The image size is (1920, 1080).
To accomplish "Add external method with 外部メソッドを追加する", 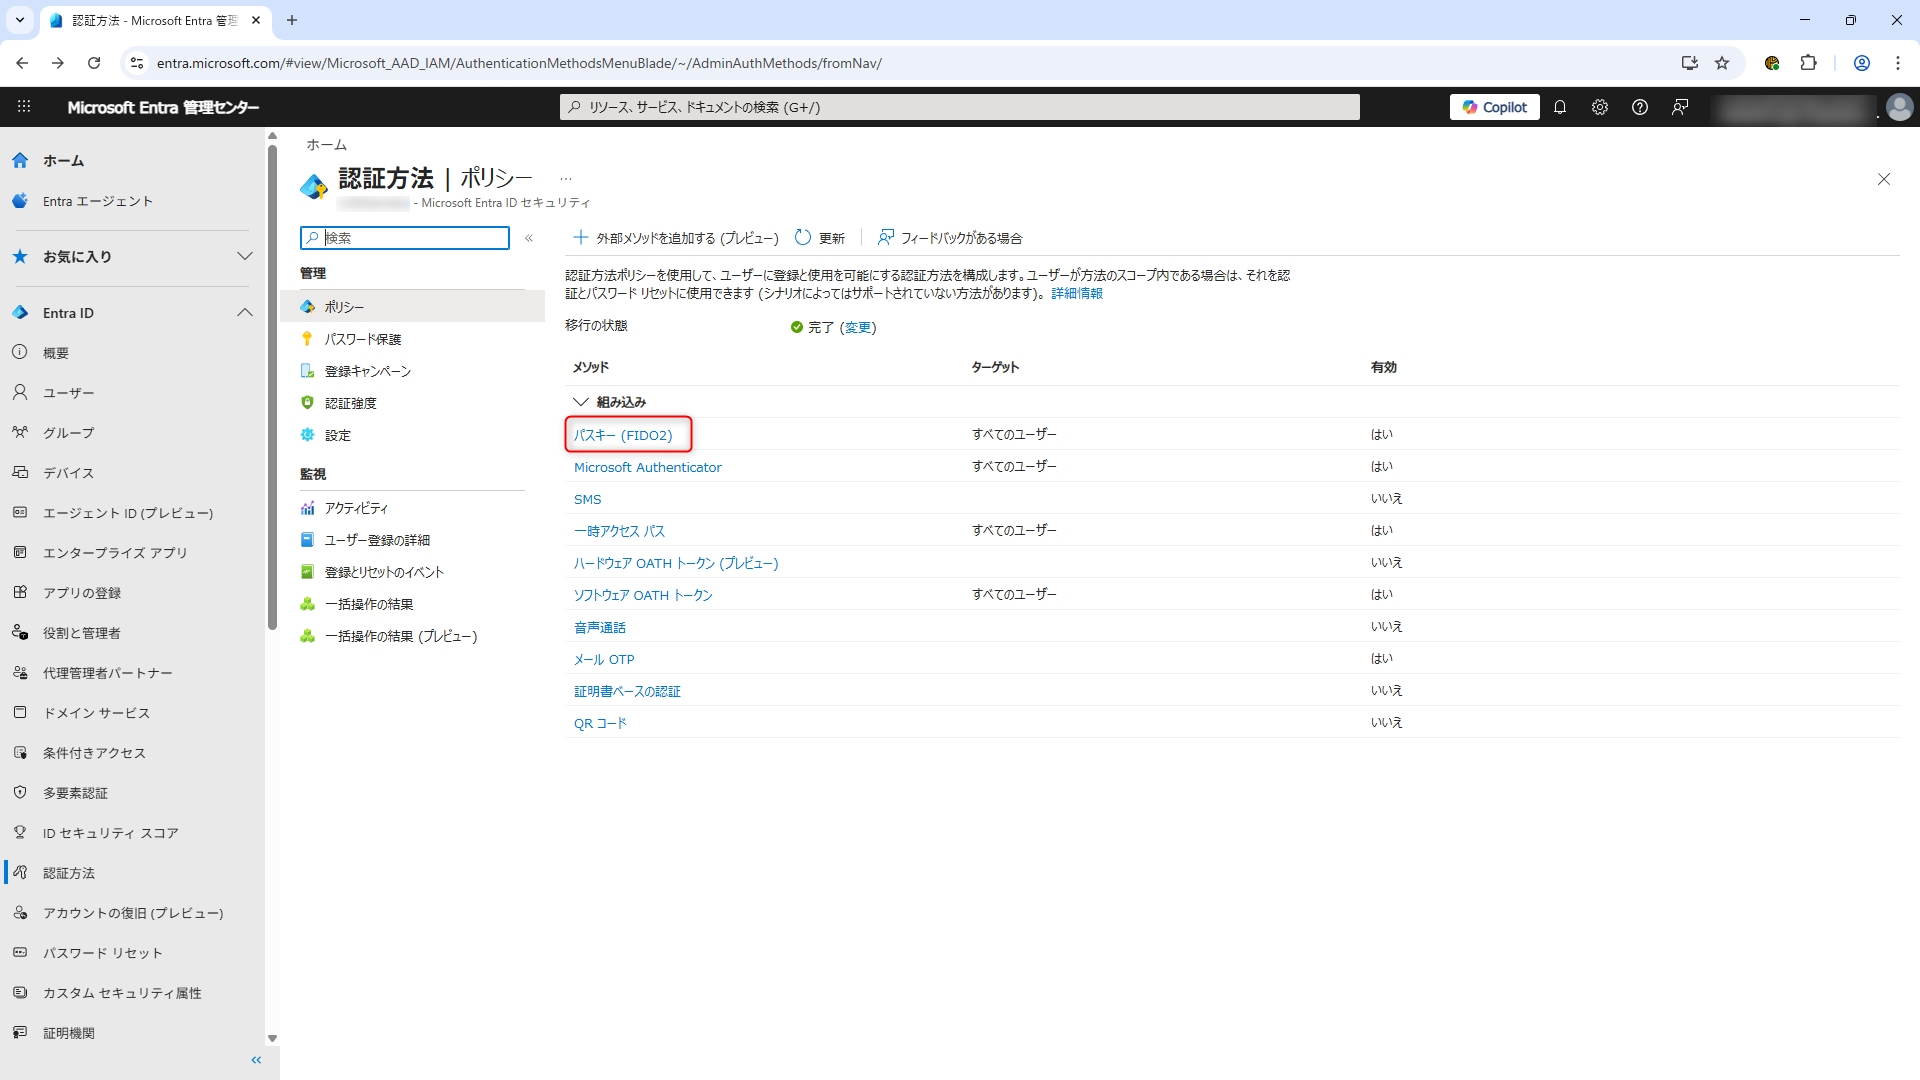I will click(x=676, y=238).
